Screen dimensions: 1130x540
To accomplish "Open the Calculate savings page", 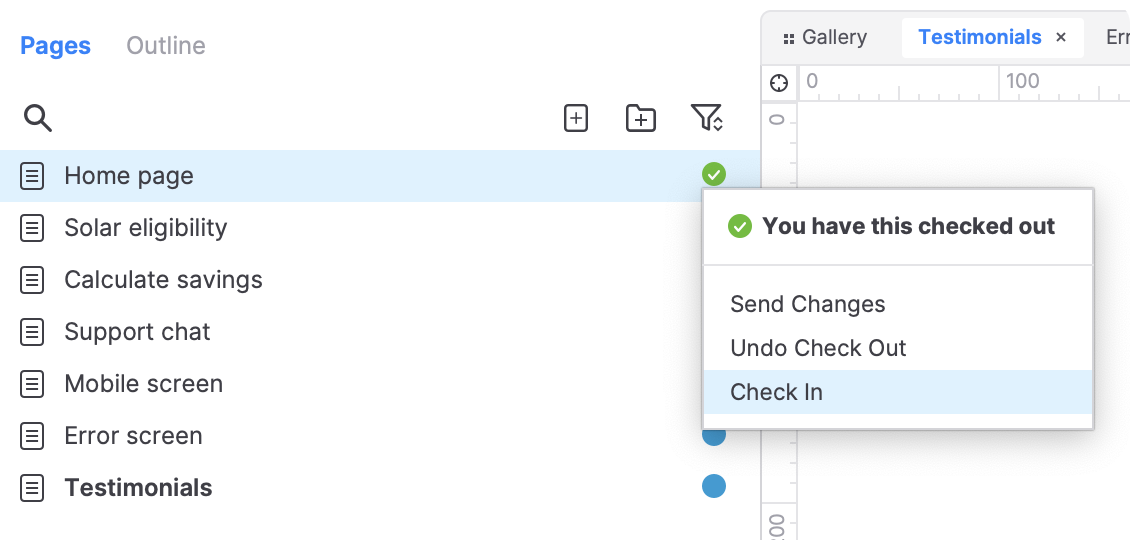I will (163, 280).
